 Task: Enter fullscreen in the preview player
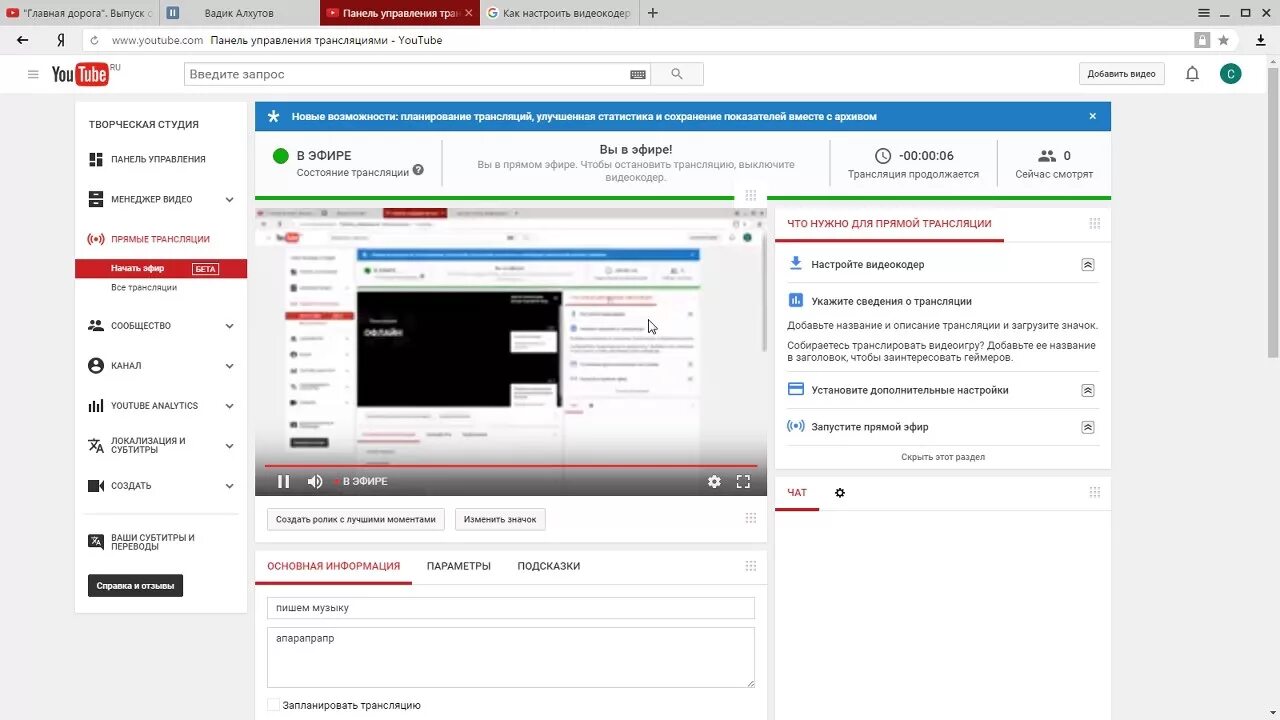click(x=743, y=481)
